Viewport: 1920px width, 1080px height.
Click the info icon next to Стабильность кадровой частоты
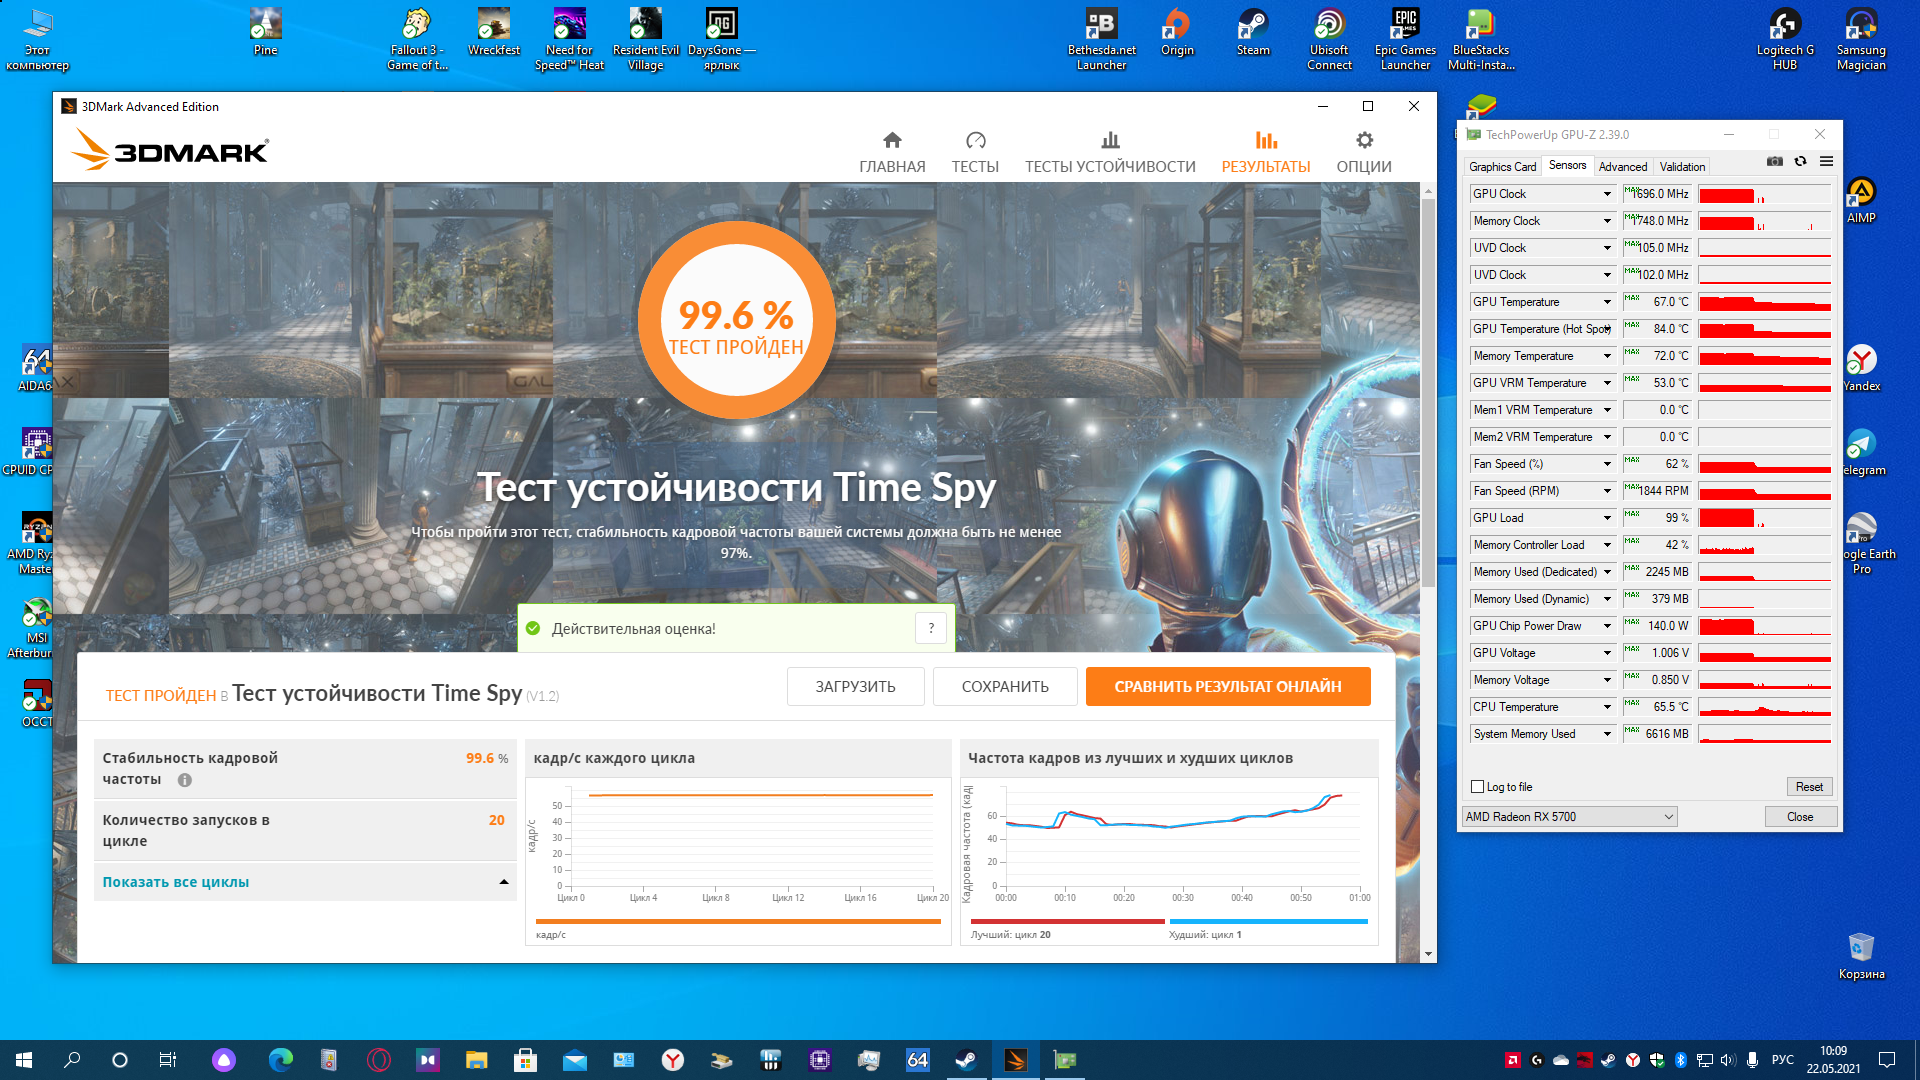(185, 780)
